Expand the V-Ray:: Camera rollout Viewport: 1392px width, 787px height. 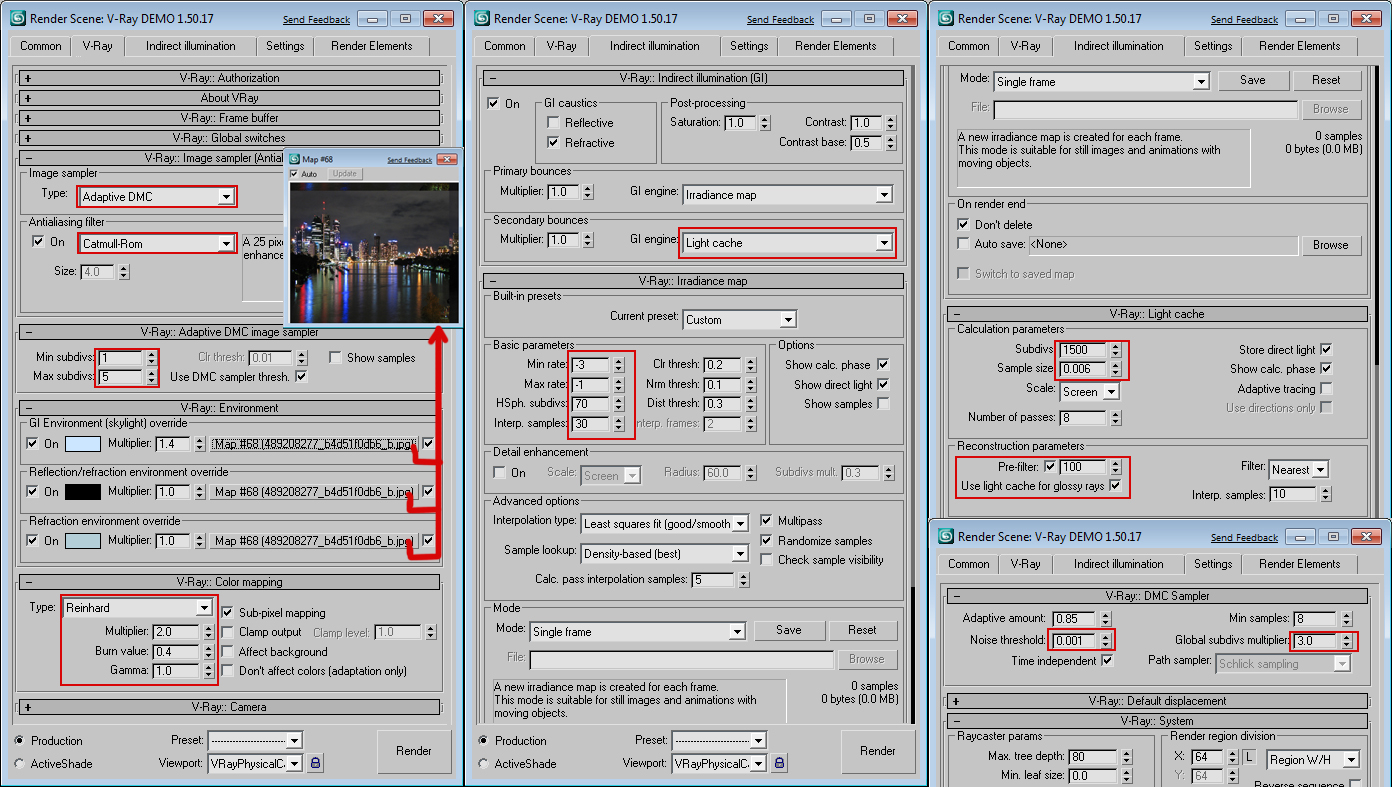[229, 707]
